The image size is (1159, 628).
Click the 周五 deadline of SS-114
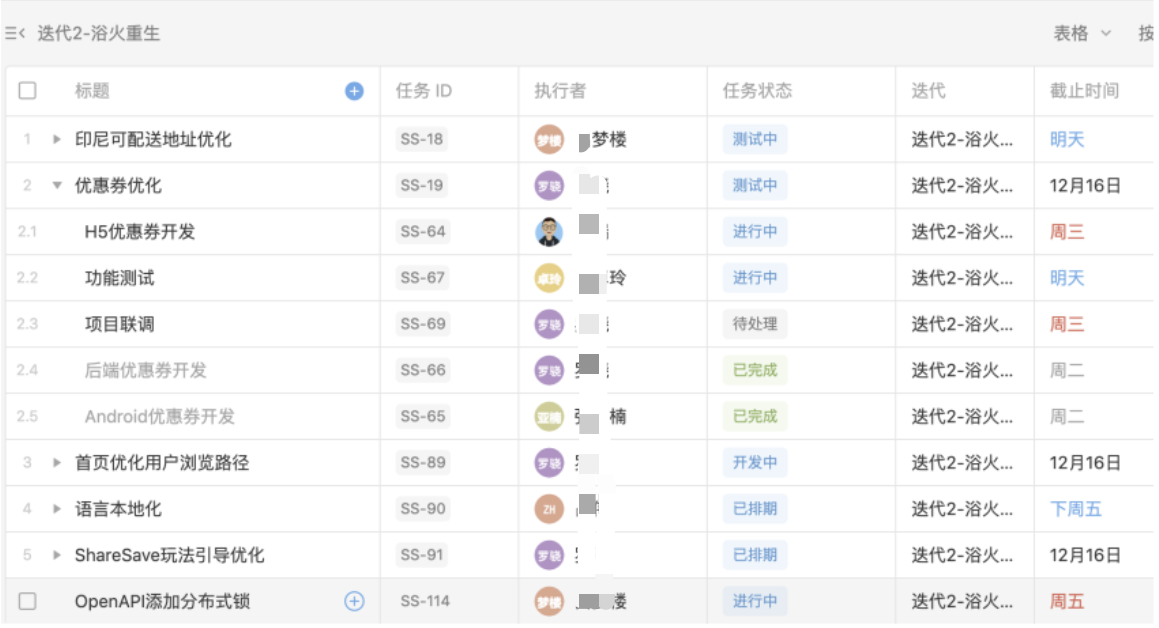coord(1067,601)
